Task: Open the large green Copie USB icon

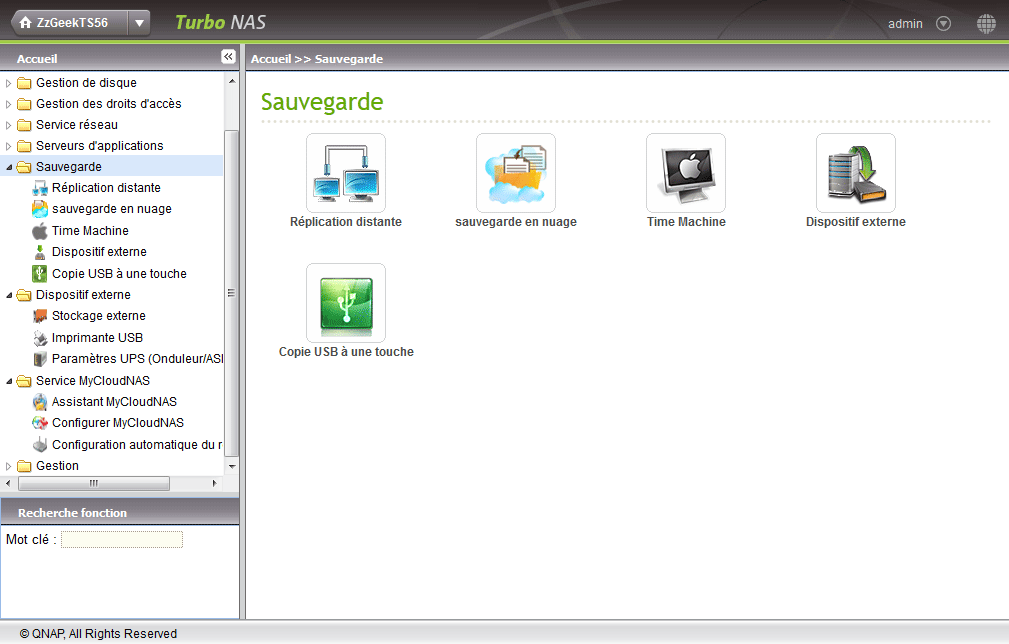Action: [346, 302]
